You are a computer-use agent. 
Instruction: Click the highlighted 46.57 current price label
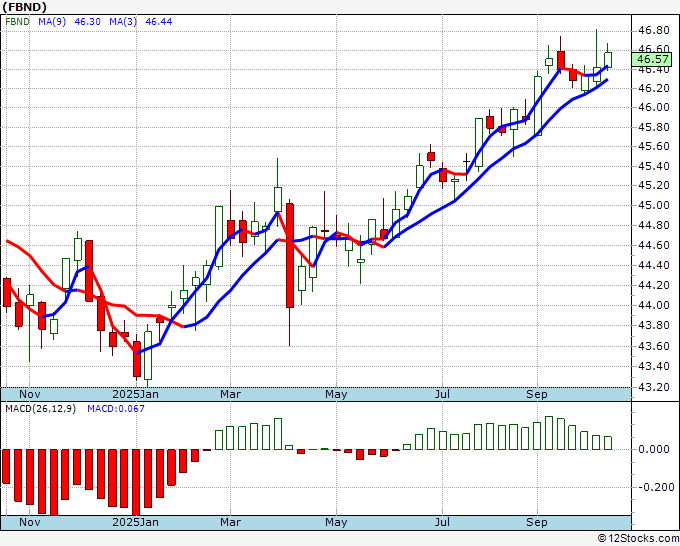[x=653, y=59]
